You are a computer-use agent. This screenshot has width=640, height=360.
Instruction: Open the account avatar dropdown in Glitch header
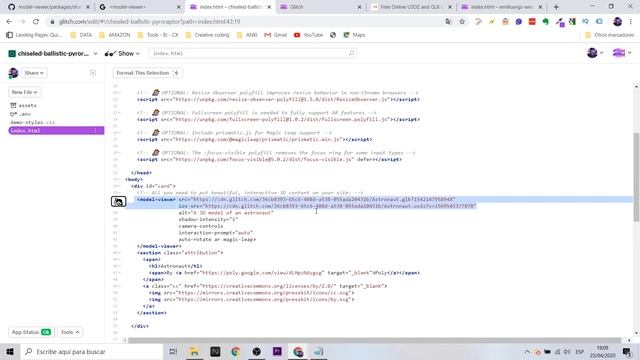pos(595,53)
